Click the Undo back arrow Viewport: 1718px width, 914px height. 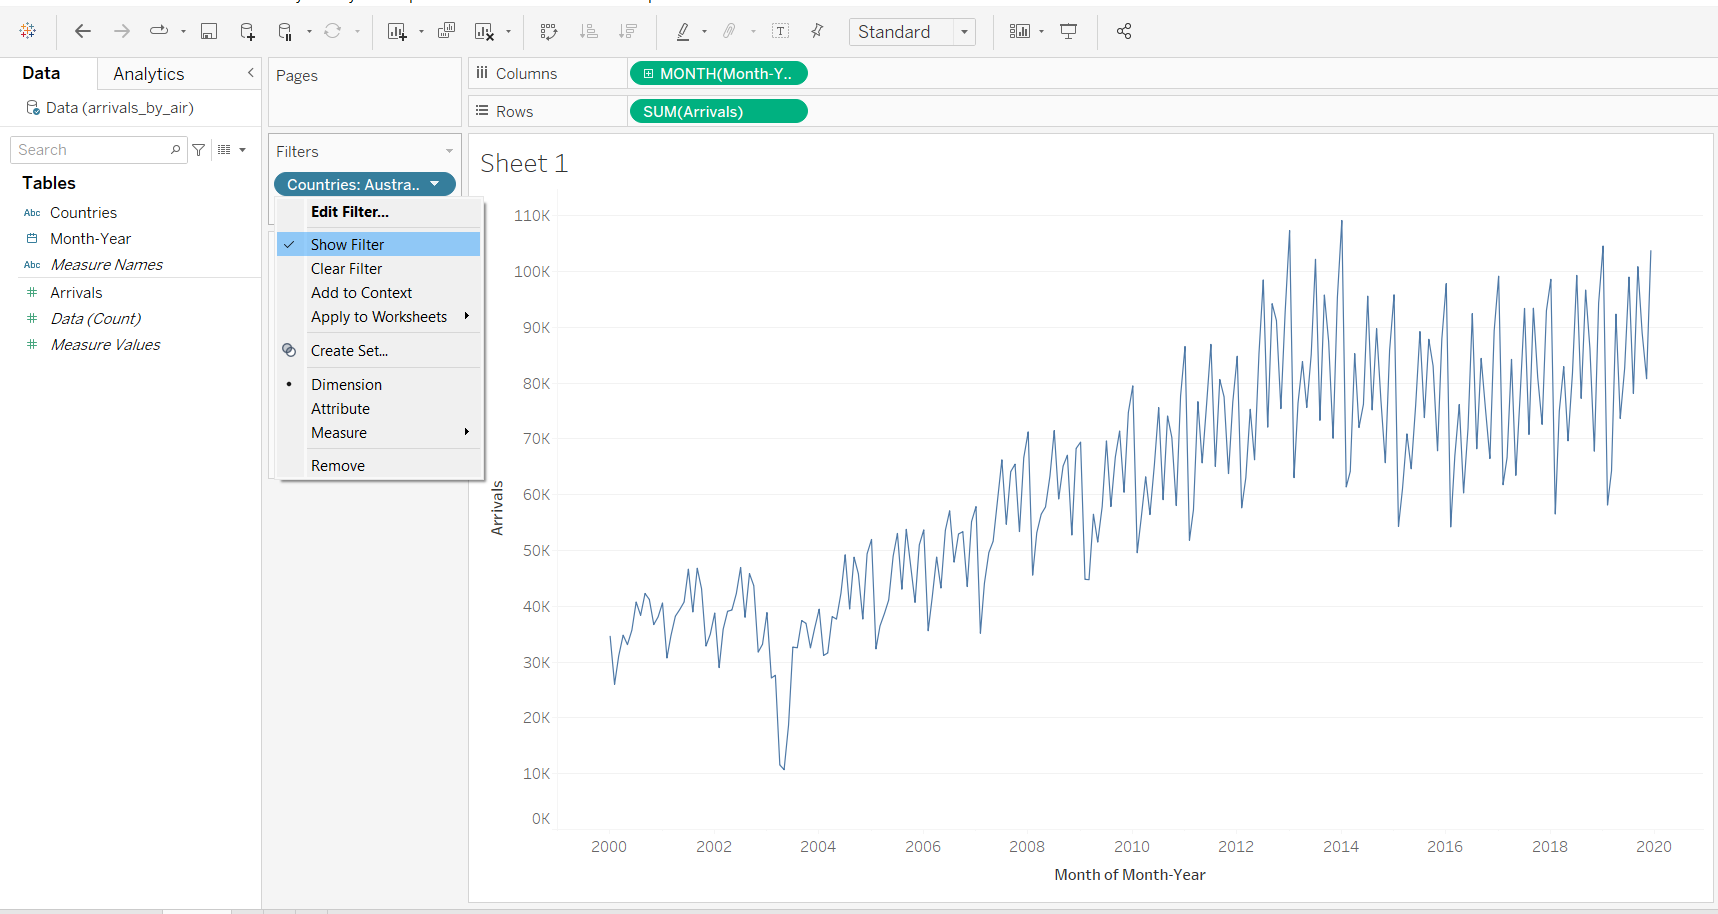pyautogui.click(x=83, y=32)
